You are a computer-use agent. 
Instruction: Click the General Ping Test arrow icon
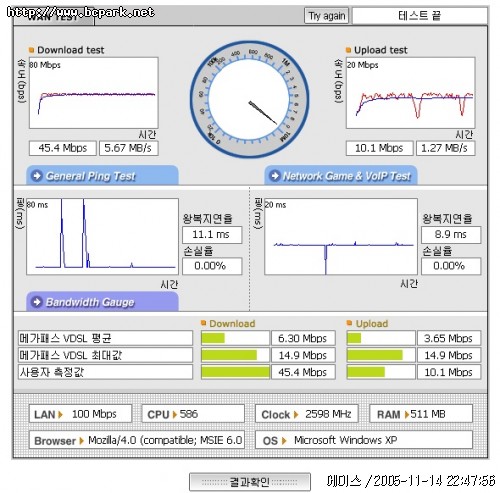(x=37, y=175)
